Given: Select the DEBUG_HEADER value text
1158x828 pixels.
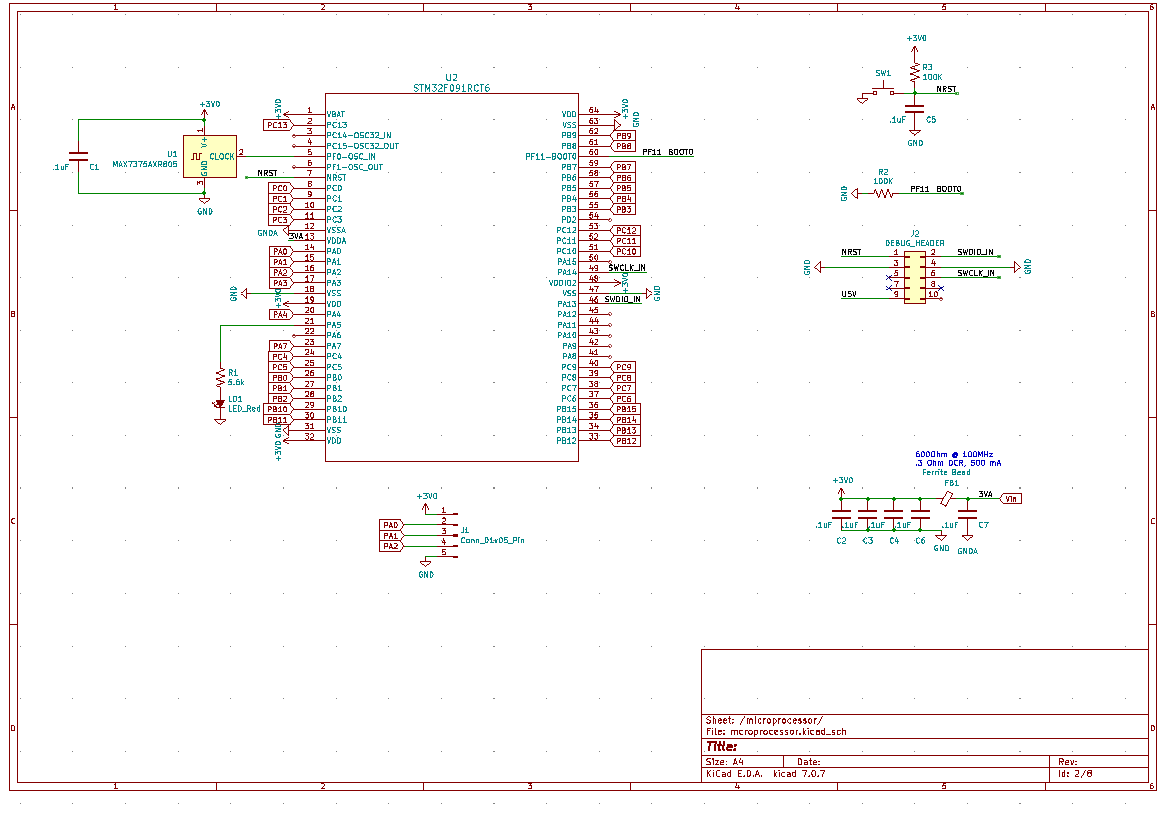Looking at the screenshot, I should coord(915,243).
